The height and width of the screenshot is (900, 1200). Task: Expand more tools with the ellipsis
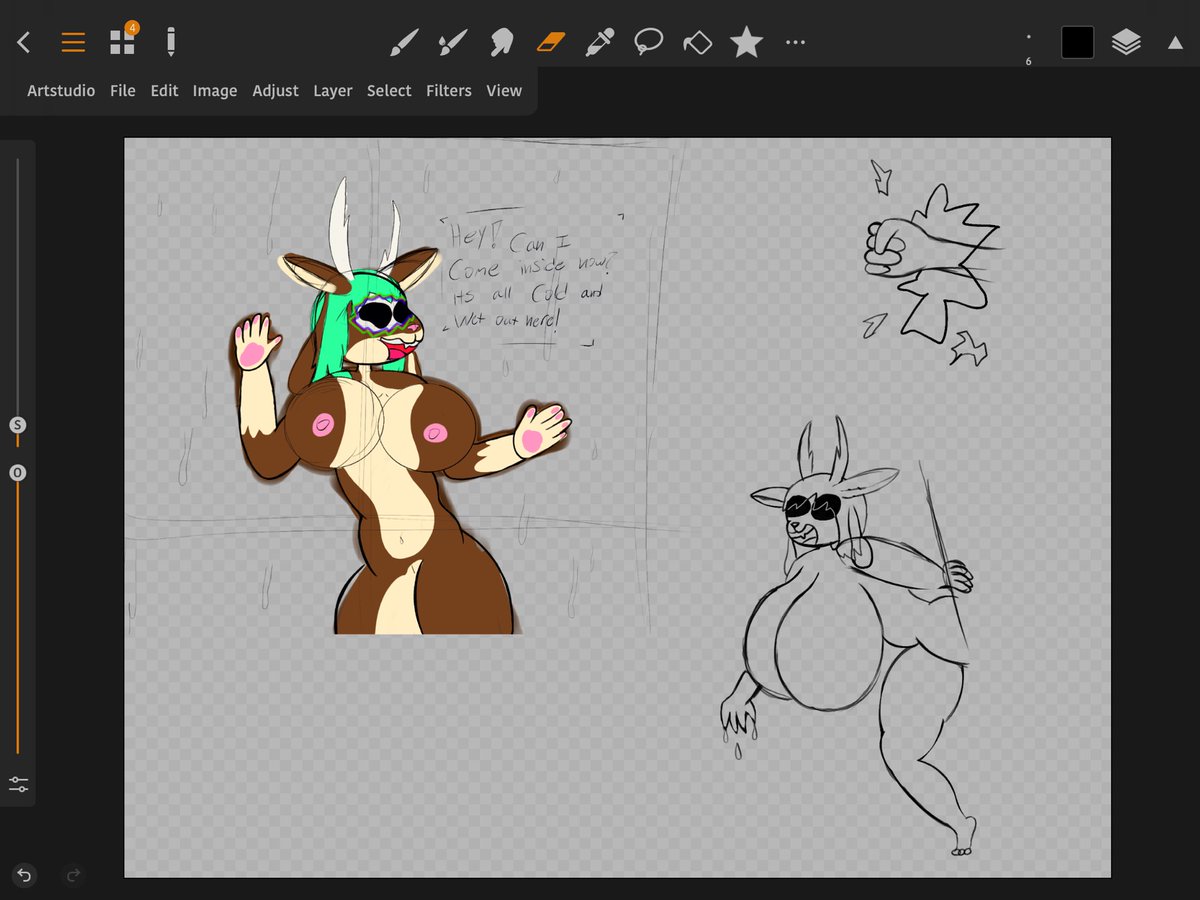click(x=795, y=42)
